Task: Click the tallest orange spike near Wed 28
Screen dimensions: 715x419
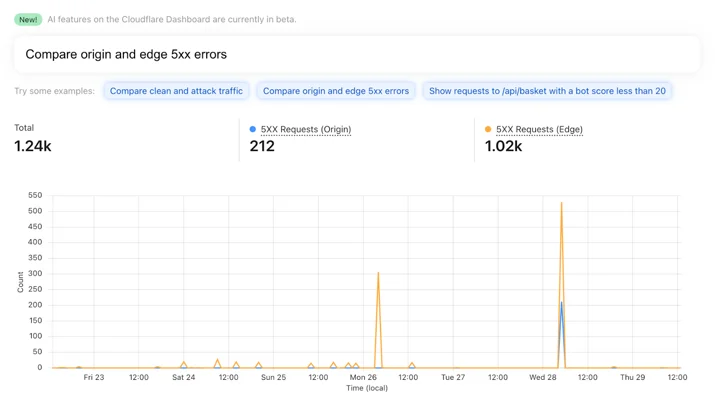Action: click(x=561, y=204)
